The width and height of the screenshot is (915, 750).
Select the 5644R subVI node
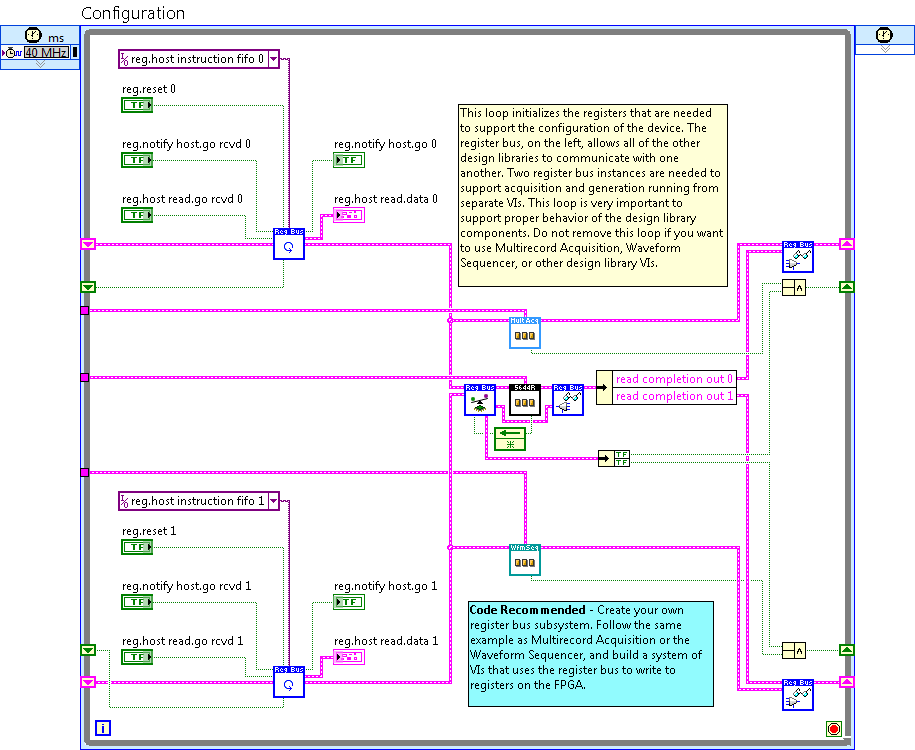point(525,400)
